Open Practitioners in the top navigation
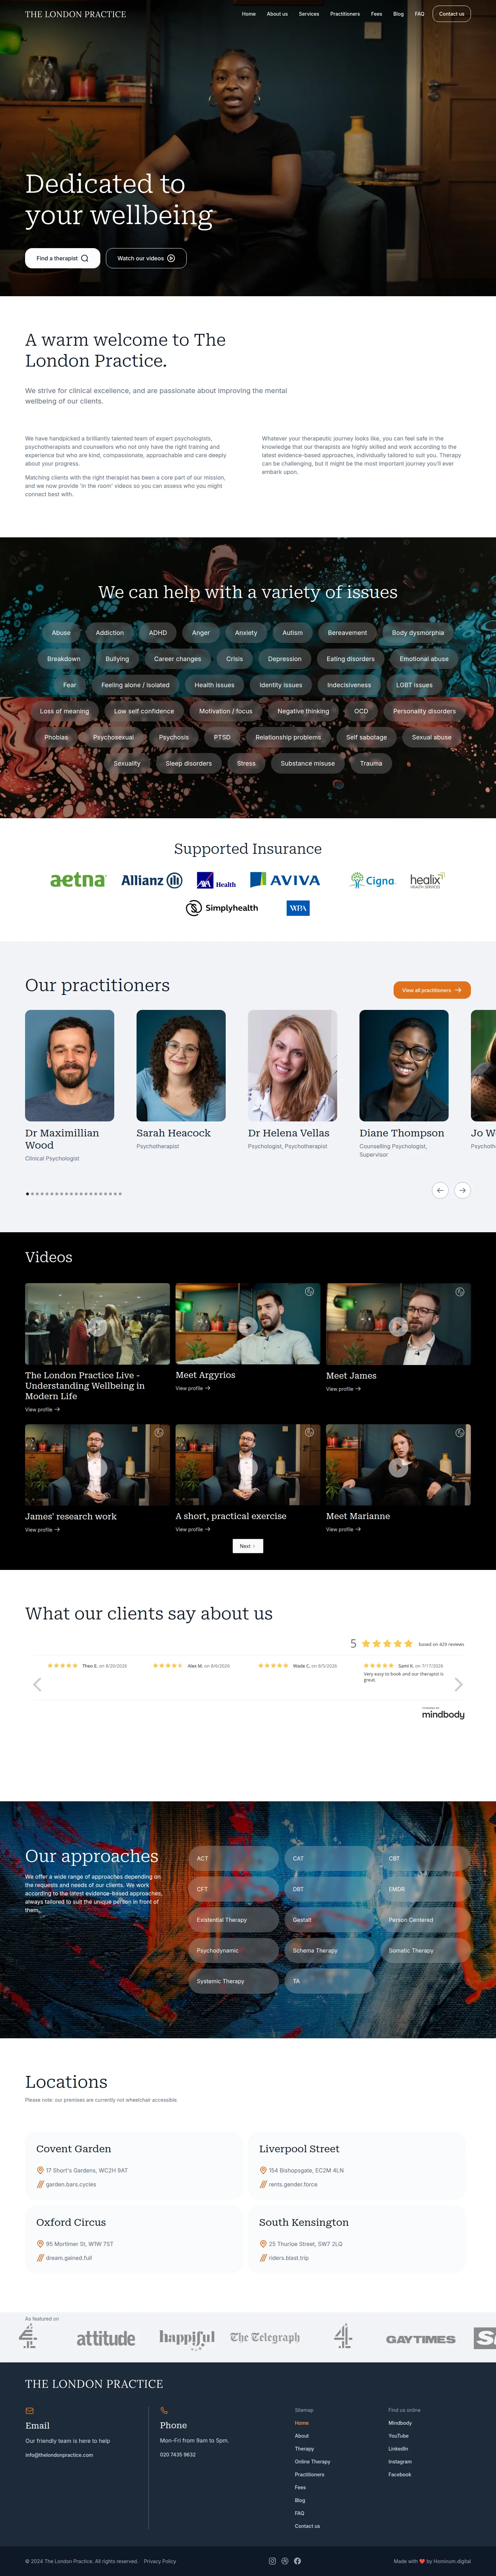 (345, 14)
